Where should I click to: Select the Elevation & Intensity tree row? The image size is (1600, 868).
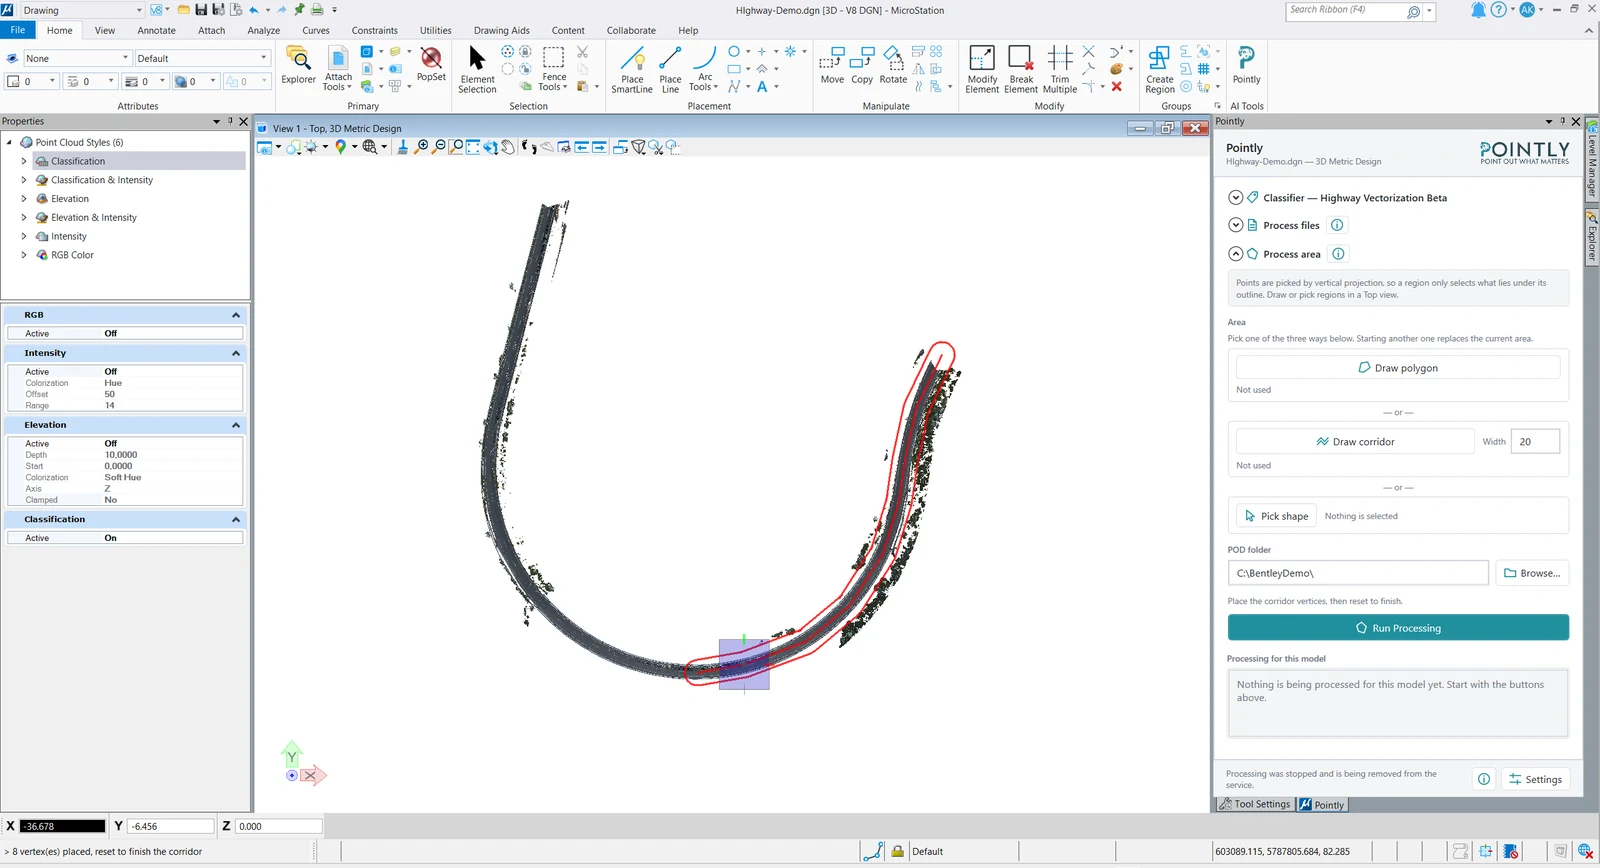[94, 217]
